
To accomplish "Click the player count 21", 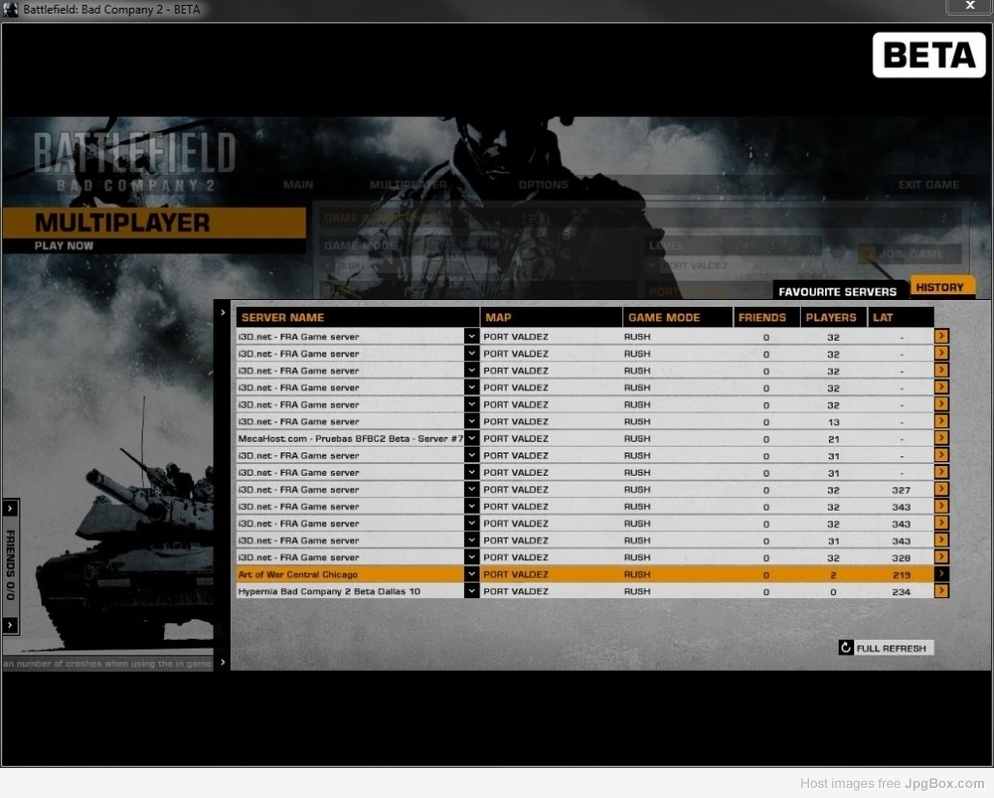I will (x=833, y=439).
